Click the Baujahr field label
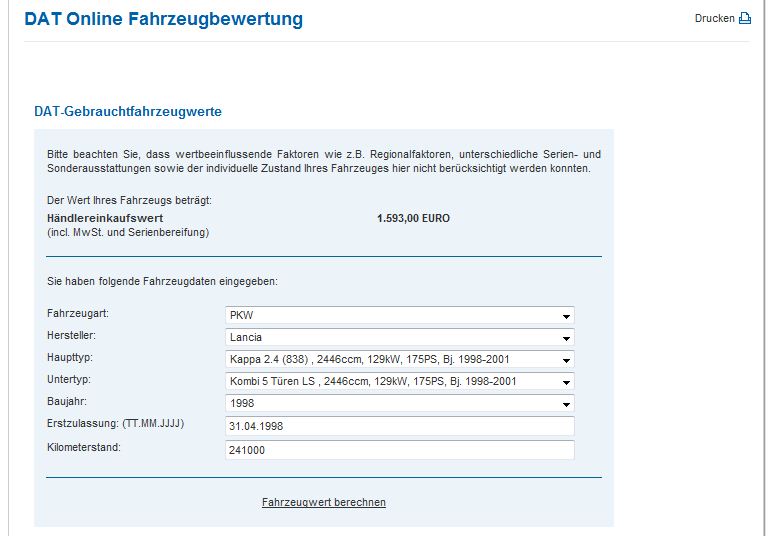This screenshot has width=773, height=536. (69, 402)
